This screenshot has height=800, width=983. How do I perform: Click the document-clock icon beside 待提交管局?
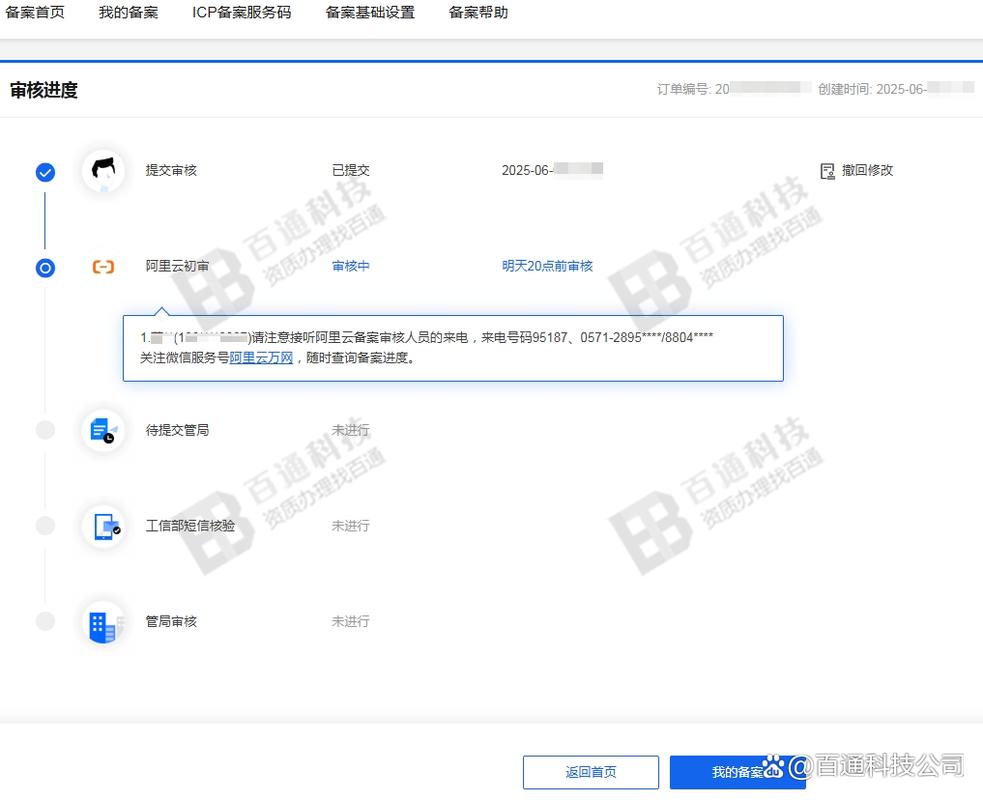point(103,430)
